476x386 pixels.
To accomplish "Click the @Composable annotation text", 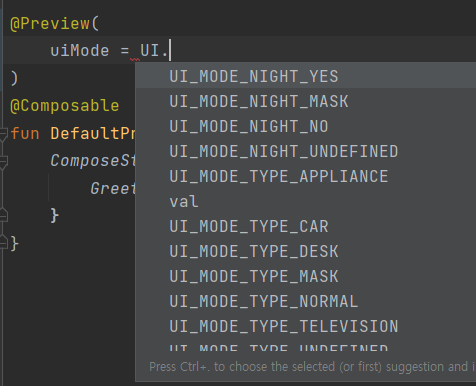I will click(x=65, y=106).
